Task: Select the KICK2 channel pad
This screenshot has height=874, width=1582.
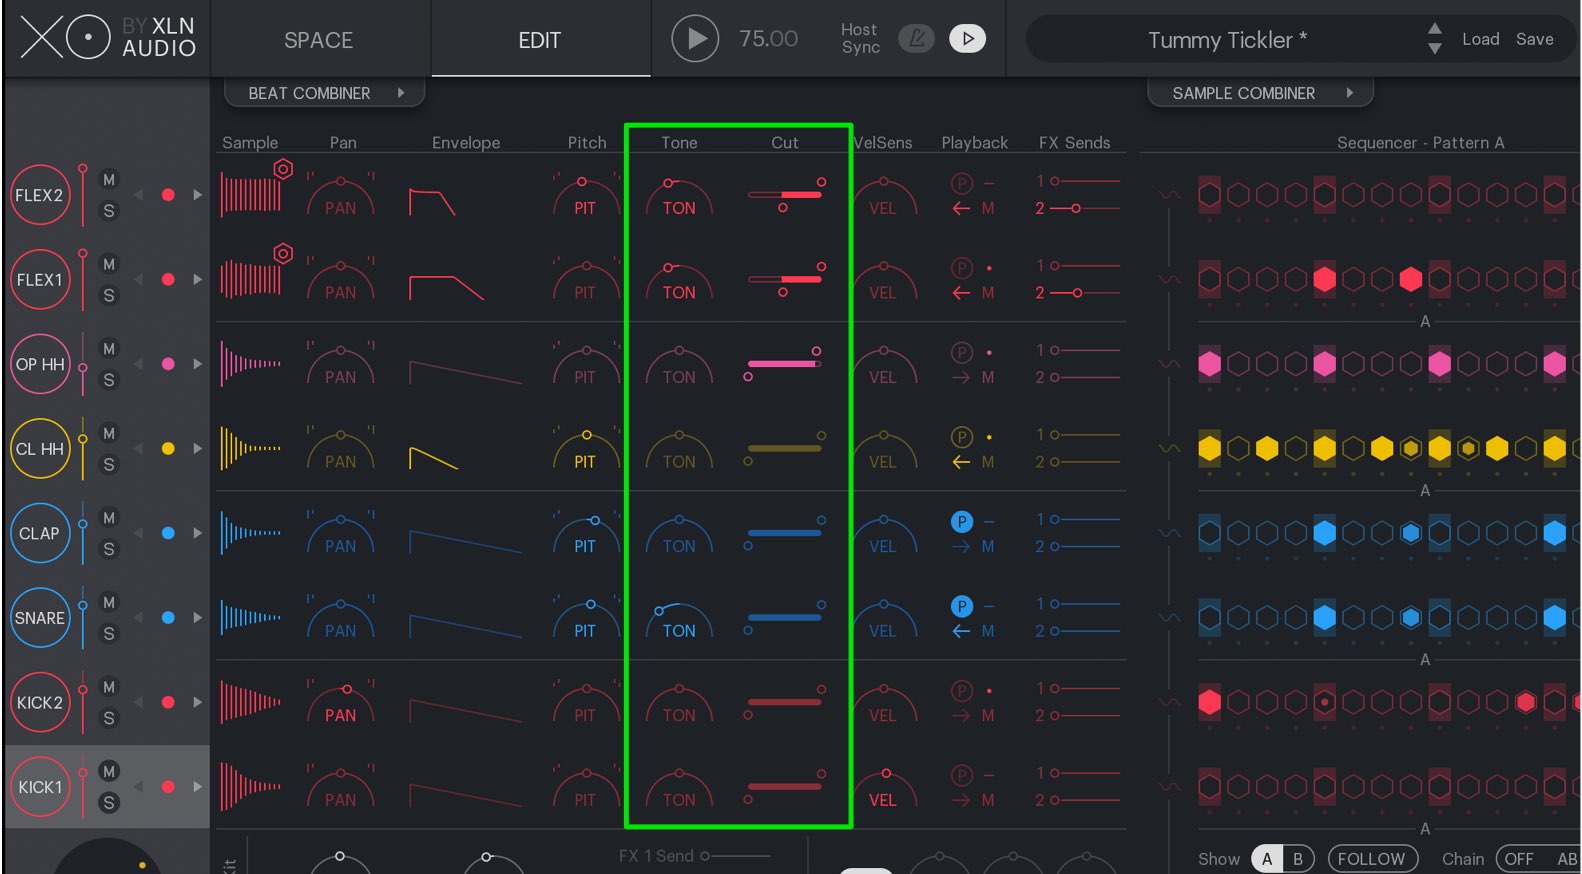Action: tap(40, 702)
